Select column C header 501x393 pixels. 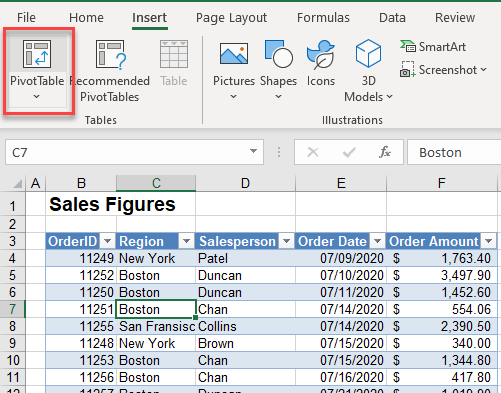tap(156, 183)
